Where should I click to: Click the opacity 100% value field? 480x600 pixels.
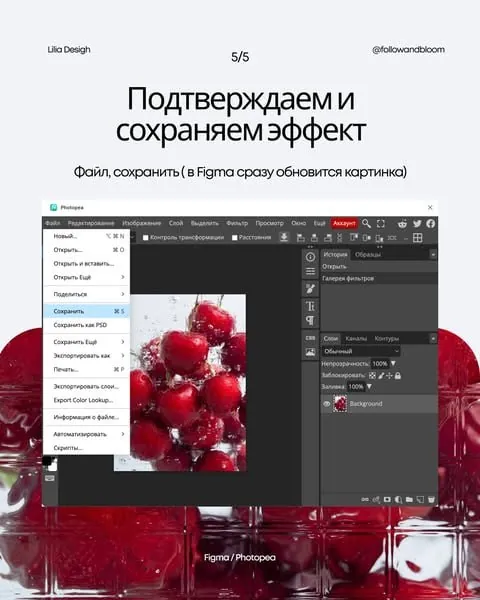pyautogui.click(x=380, y=363)
